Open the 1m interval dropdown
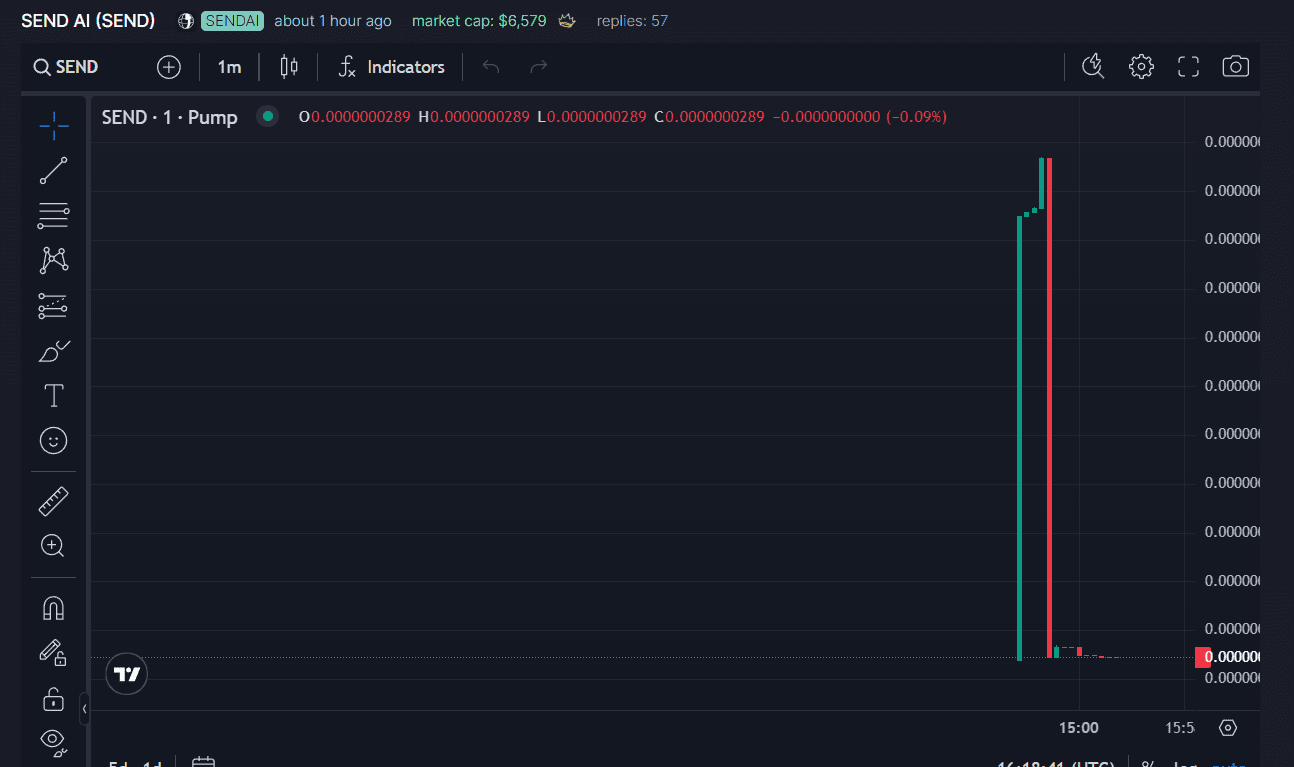The image size is (1294, 767). 229,67
